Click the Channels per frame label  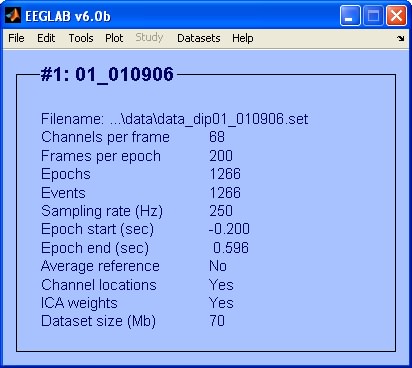tap(105, 137)
